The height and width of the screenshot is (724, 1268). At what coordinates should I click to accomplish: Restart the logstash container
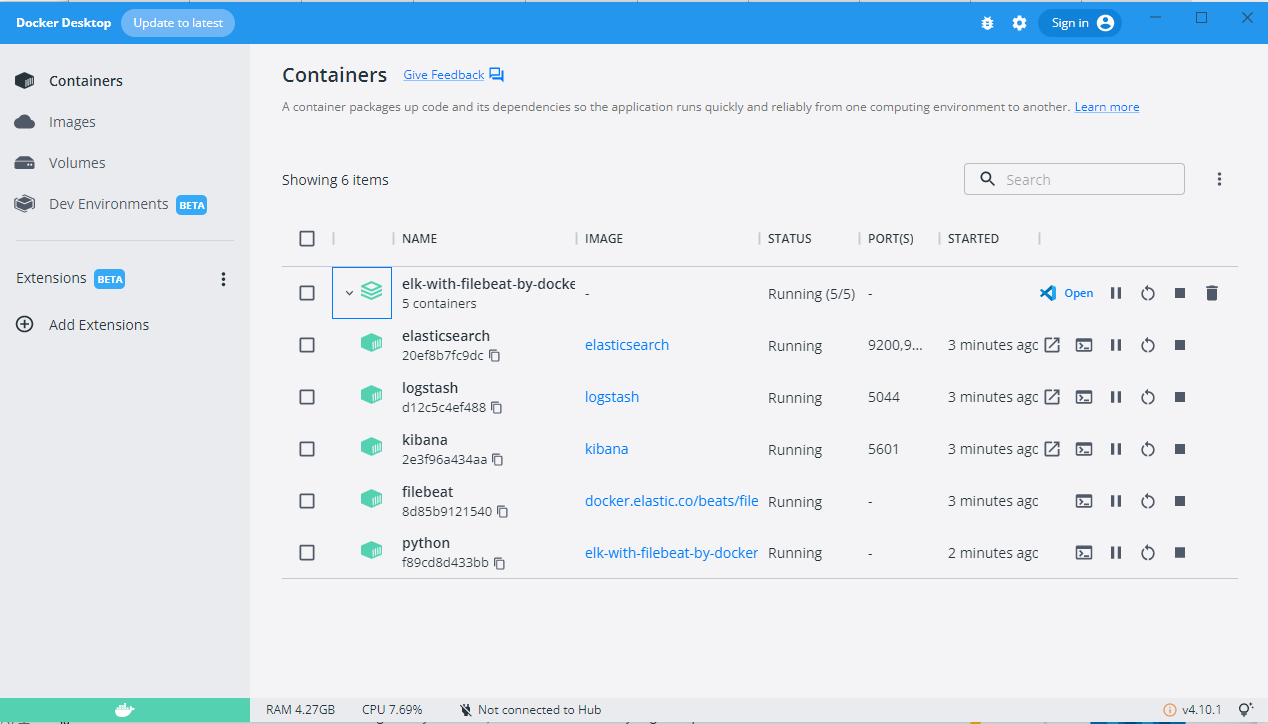(x=1148, y=397)
